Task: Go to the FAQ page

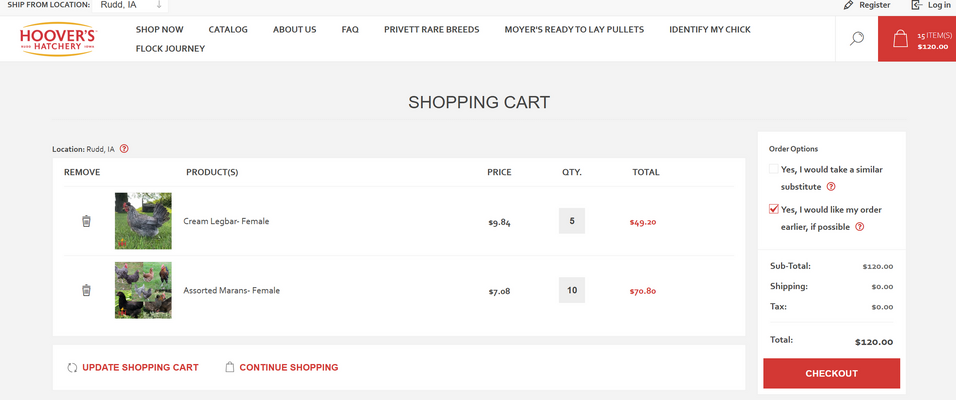Action: pos(350,29)
